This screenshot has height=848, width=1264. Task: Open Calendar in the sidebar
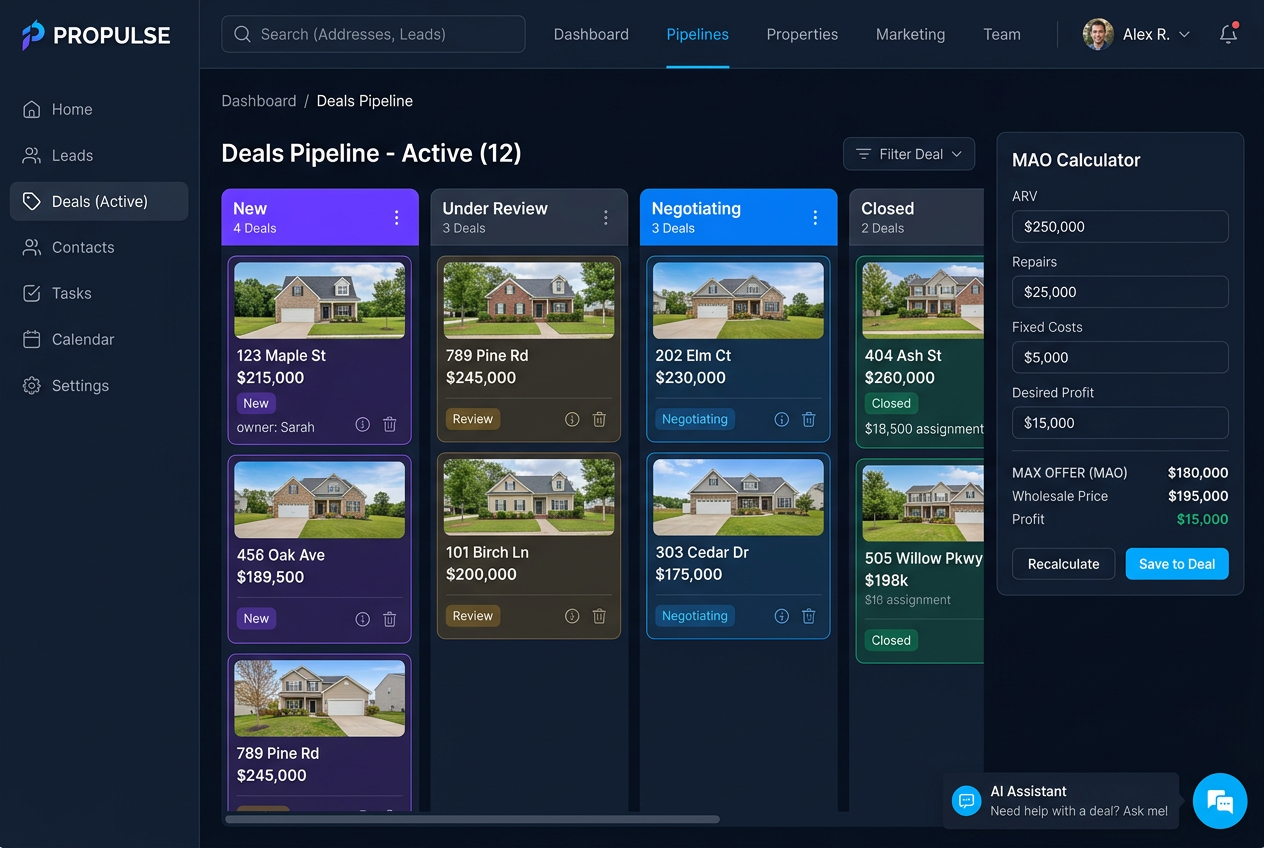(98, 339)
